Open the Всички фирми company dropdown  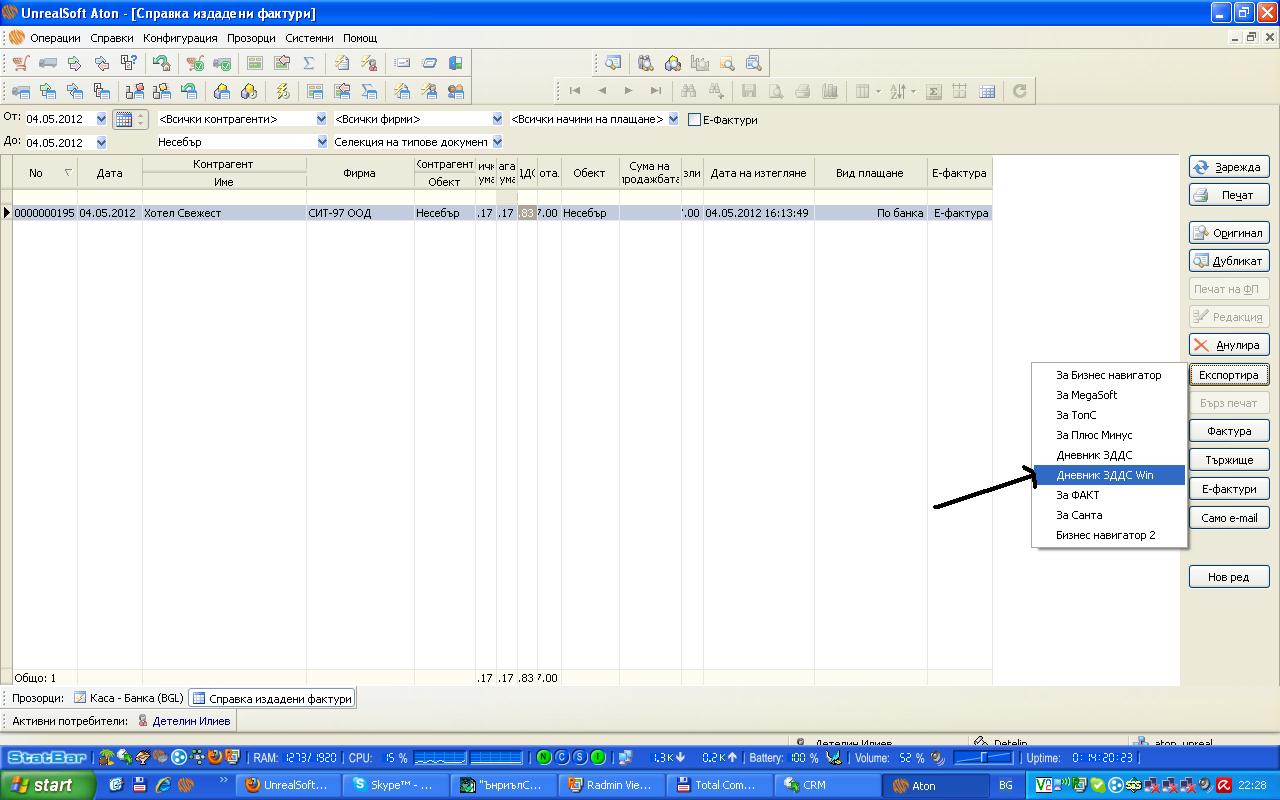pyautogui.click(x=497, y=119)
